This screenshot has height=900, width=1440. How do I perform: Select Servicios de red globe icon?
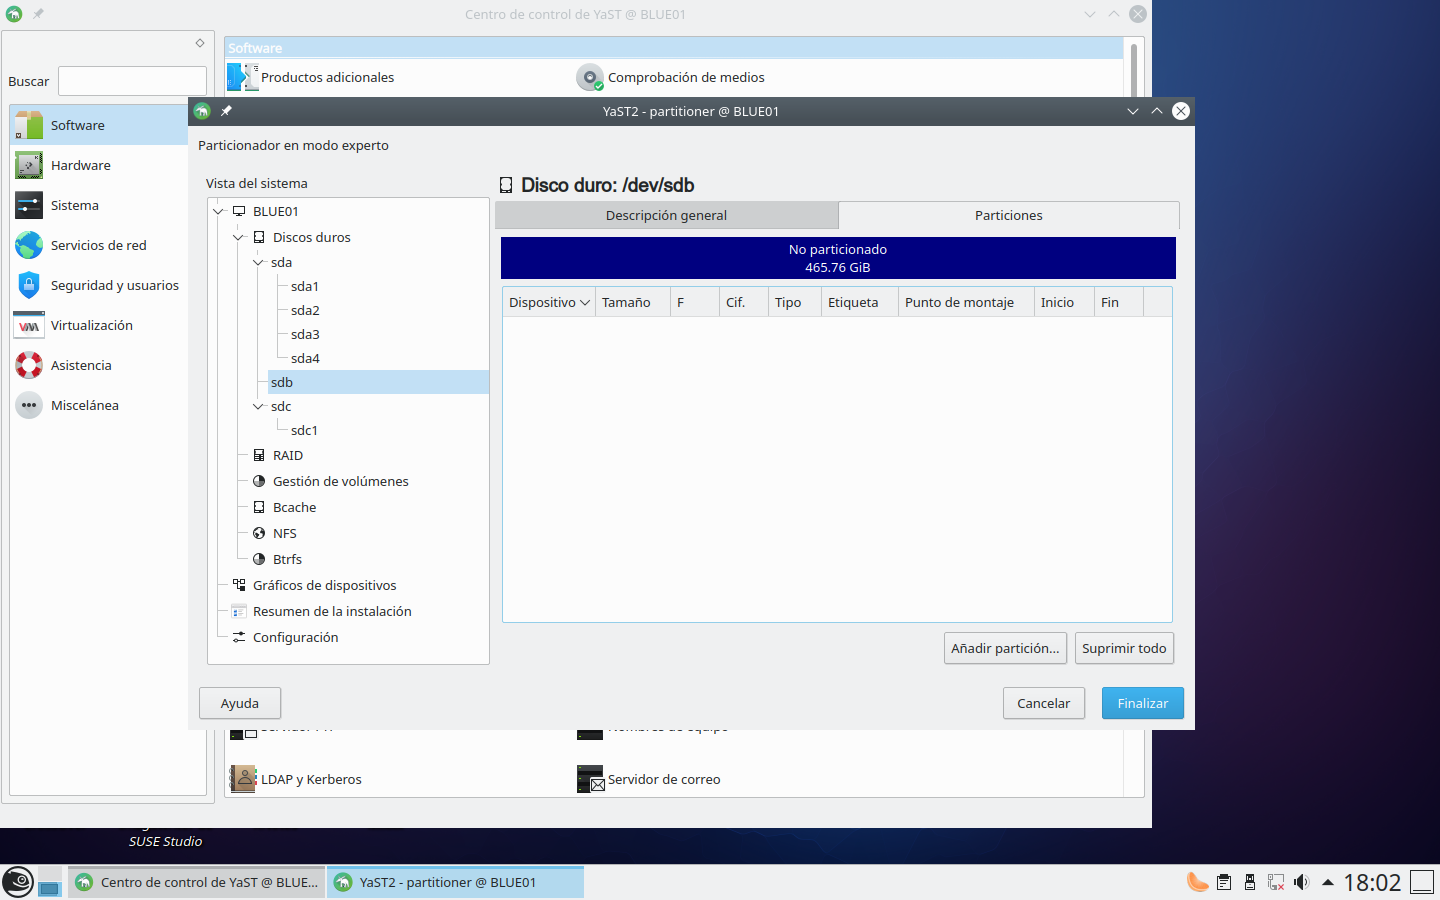(x=29, y=245)
